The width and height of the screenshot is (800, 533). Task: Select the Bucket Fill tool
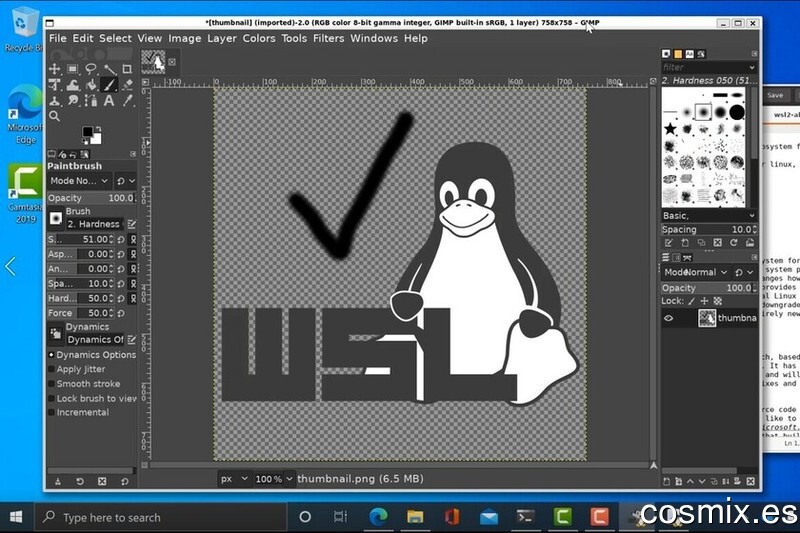tap(91, 85)
